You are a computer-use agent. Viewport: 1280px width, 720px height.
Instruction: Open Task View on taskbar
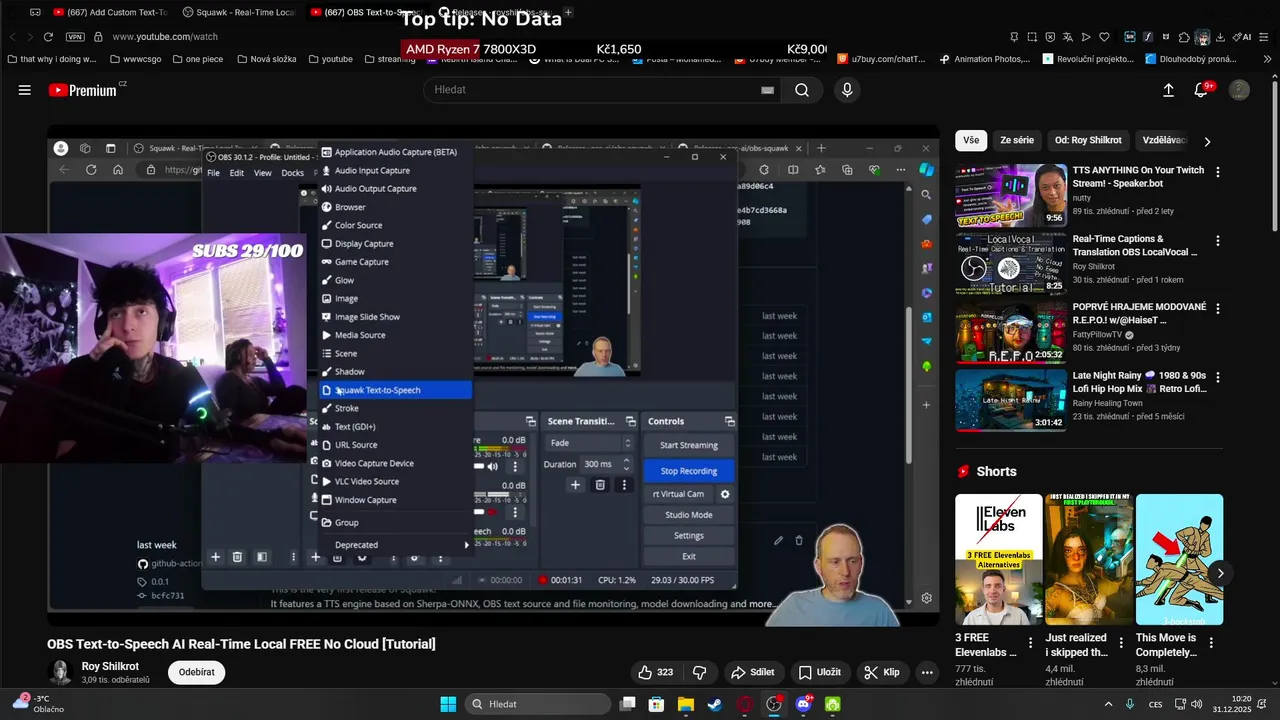(x=627, y=704)
